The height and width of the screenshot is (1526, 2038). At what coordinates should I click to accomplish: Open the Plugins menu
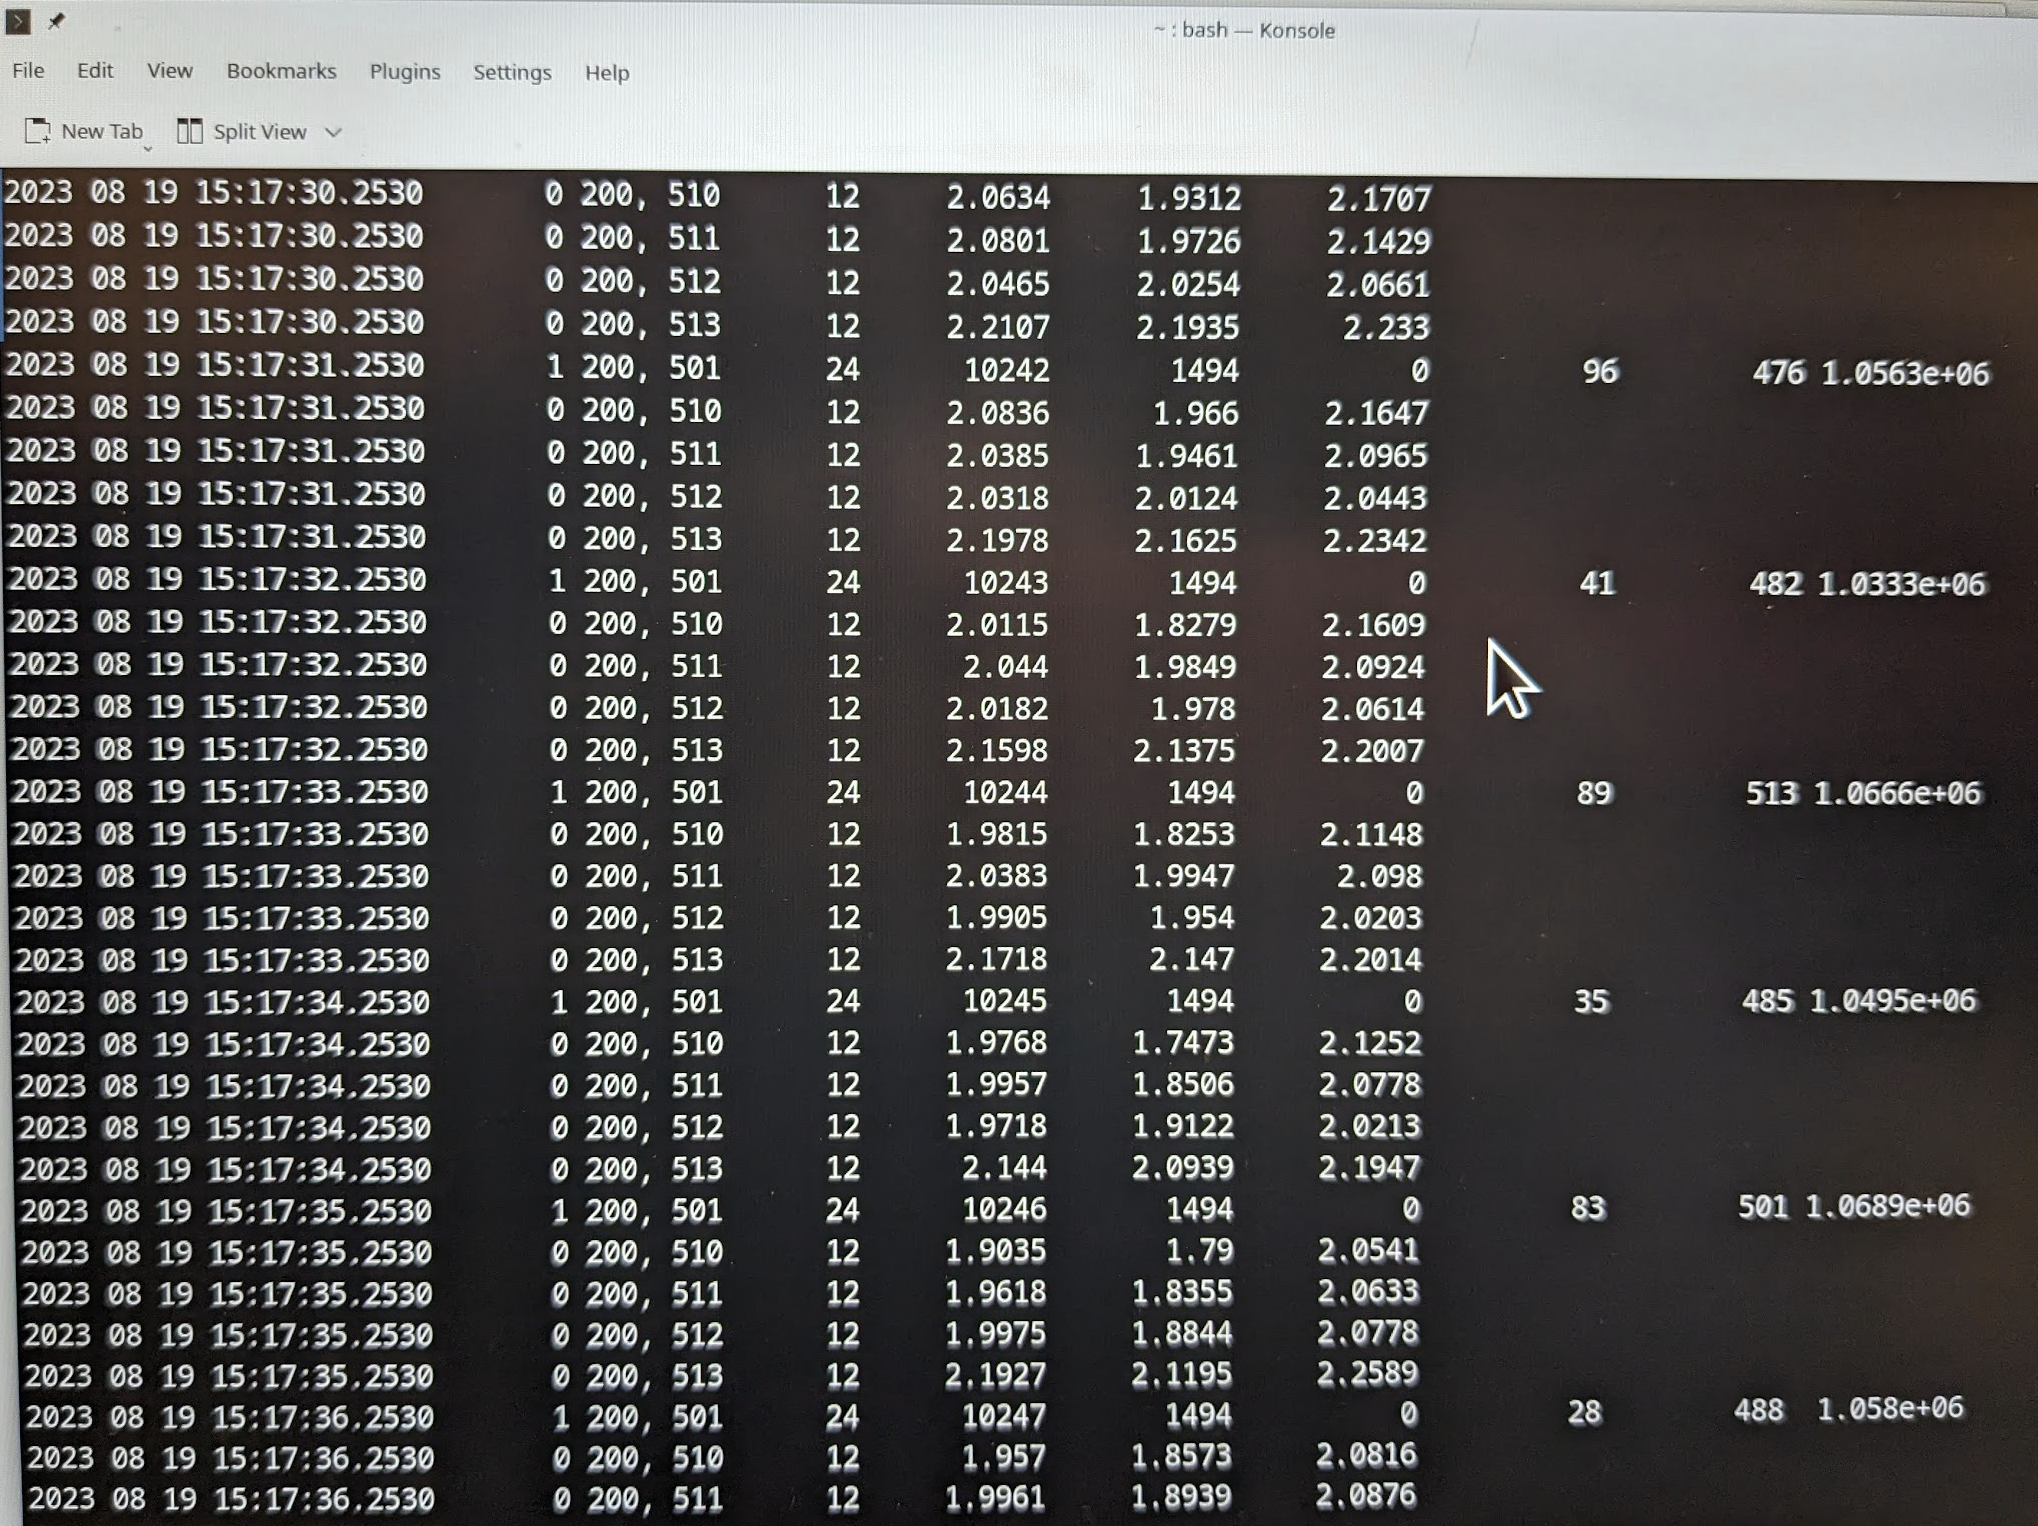click(404, 72)
